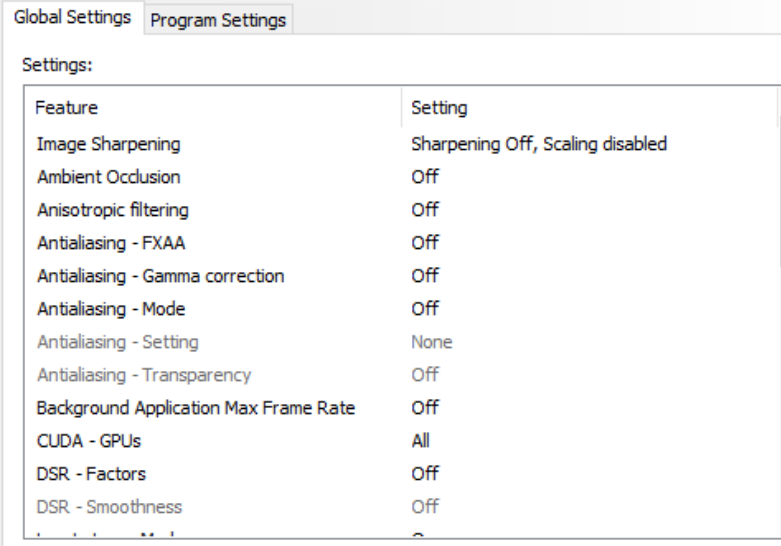Viewport: 781px width, 546px height.
Task: Click the Setting column header
Action: tap(590, 108)
